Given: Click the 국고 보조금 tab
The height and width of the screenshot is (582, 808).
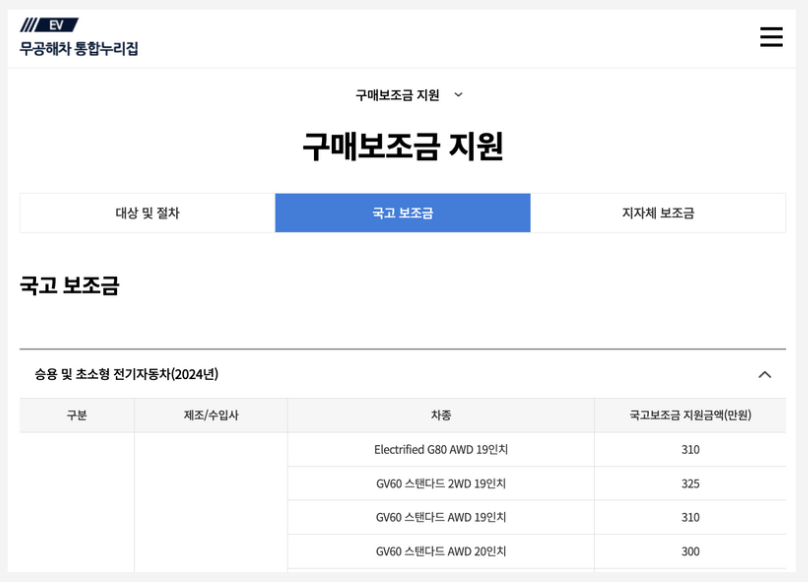Looking at the screenshot, I should 403,212.
